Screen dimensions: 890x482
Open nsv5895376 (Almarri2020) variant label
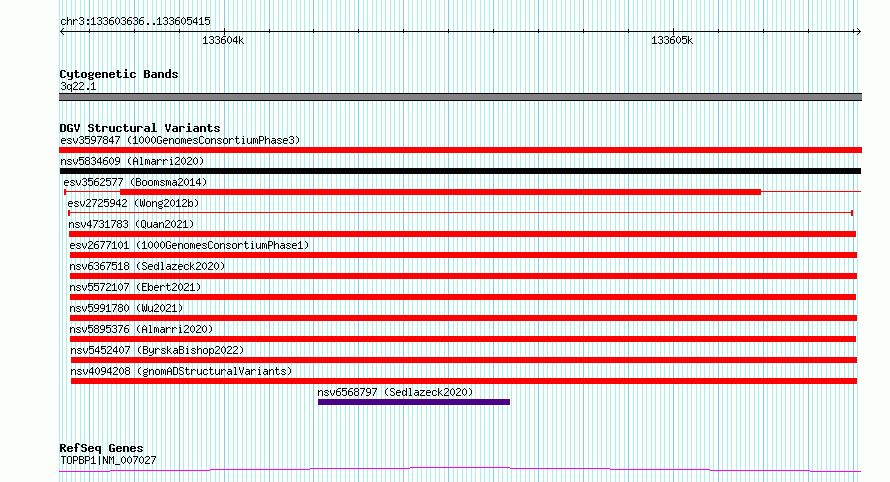pyautogui.click(x=141, y=329)
